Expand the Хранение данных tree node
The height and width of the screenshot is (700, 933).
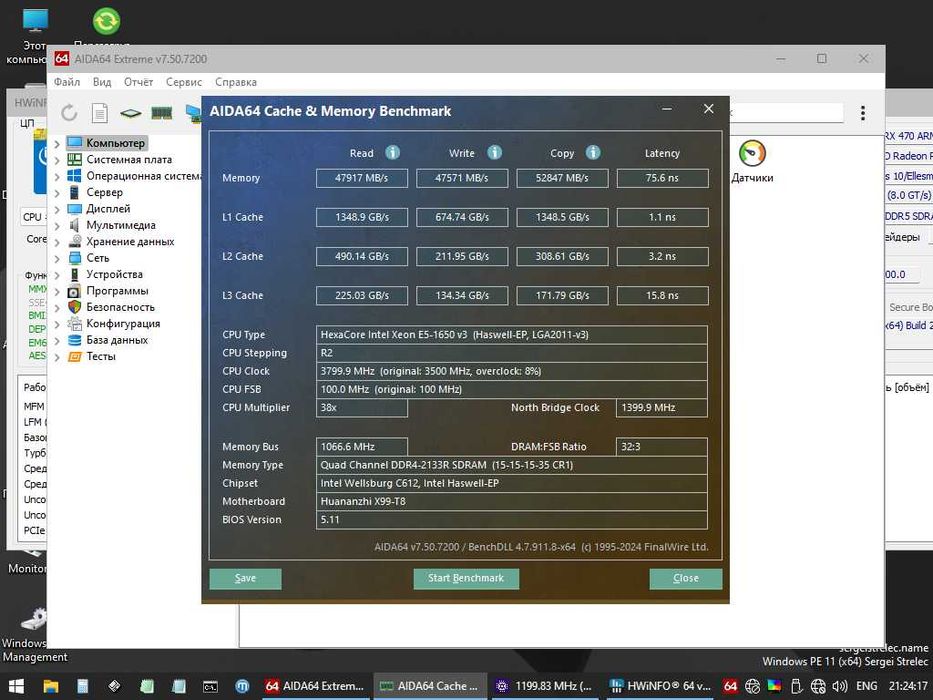click(57, 242)
